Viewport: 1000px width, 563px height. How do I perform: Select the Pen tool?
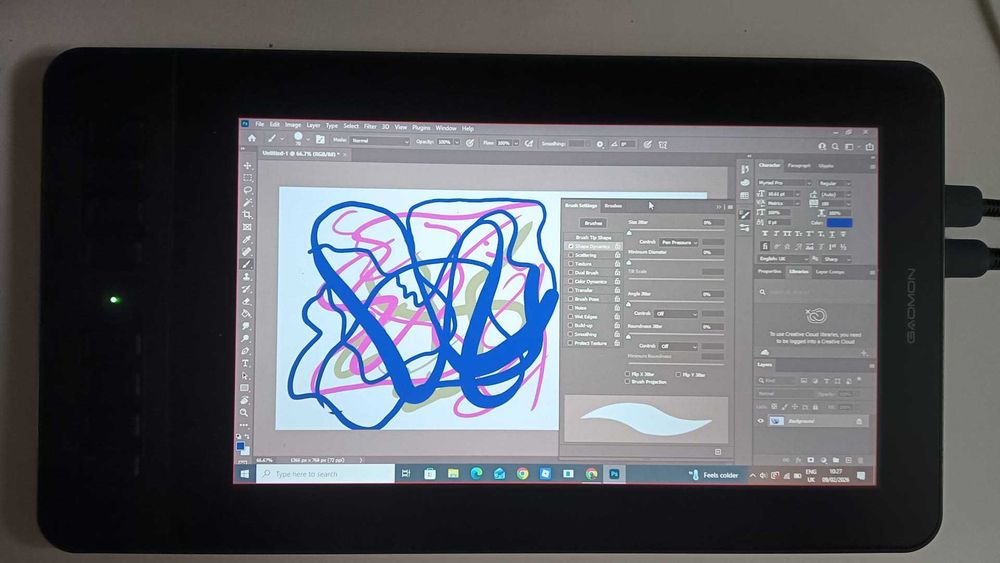(x=246, y=351)
